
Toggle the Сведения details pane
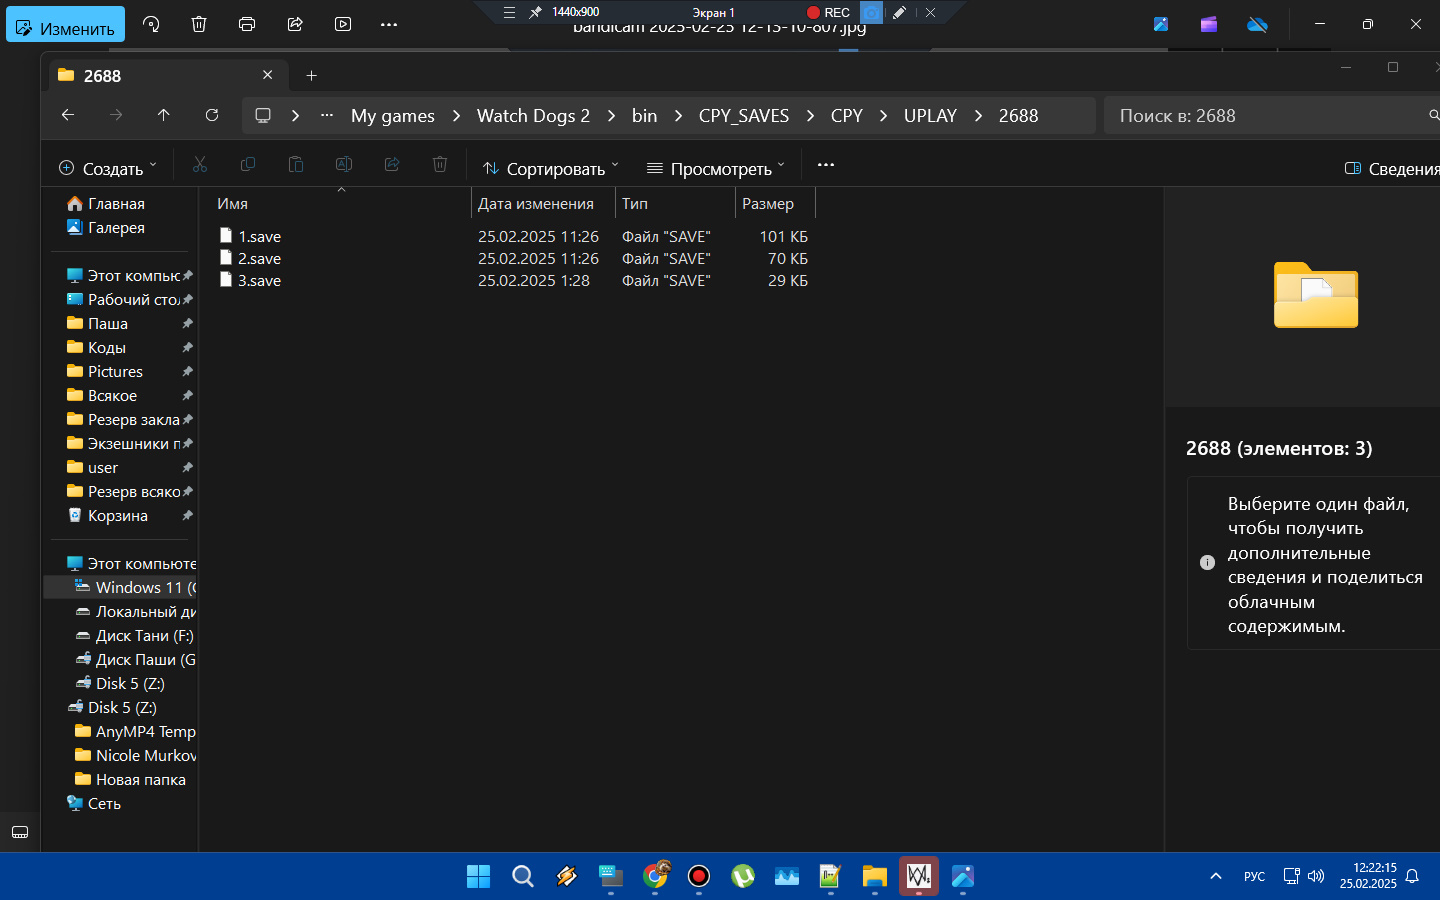[x=1392, y=169]
